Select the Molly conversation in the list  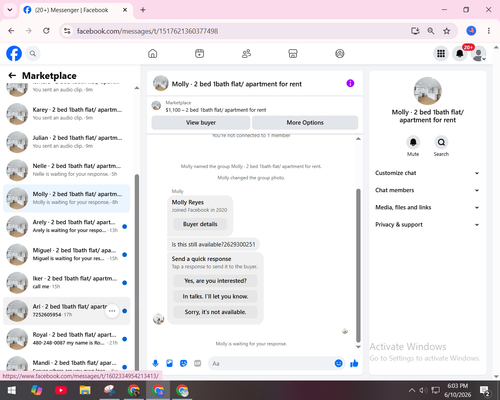tap(67, 198)
